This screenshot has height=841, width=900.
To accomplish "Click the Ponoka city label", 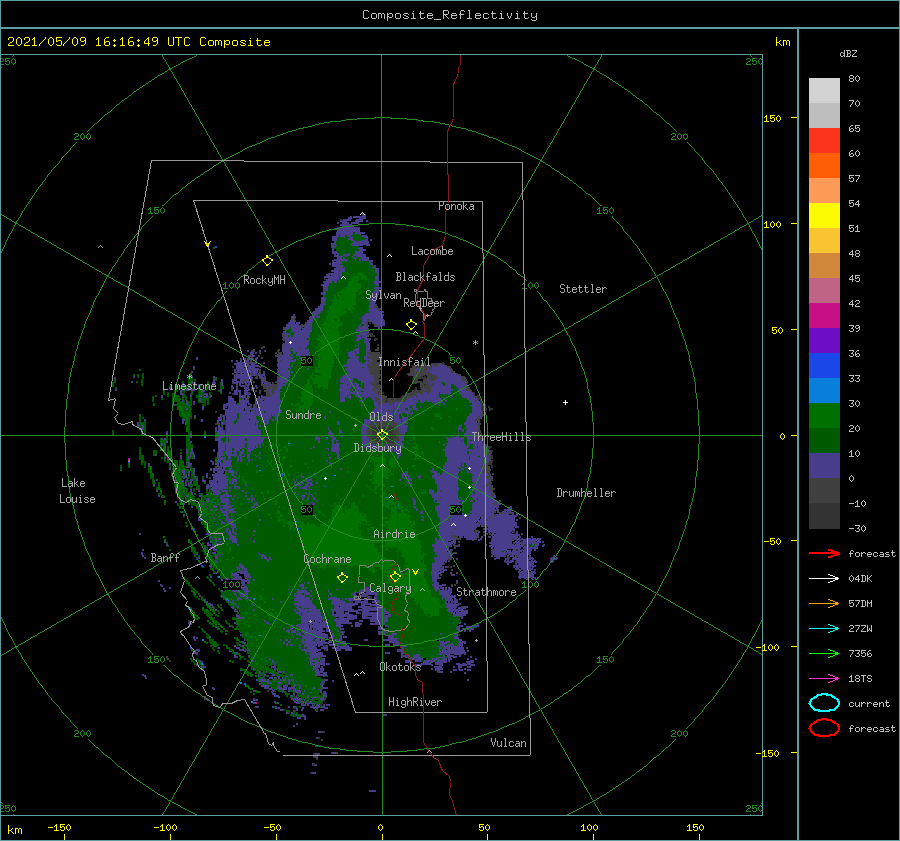I will click(456, 206).
